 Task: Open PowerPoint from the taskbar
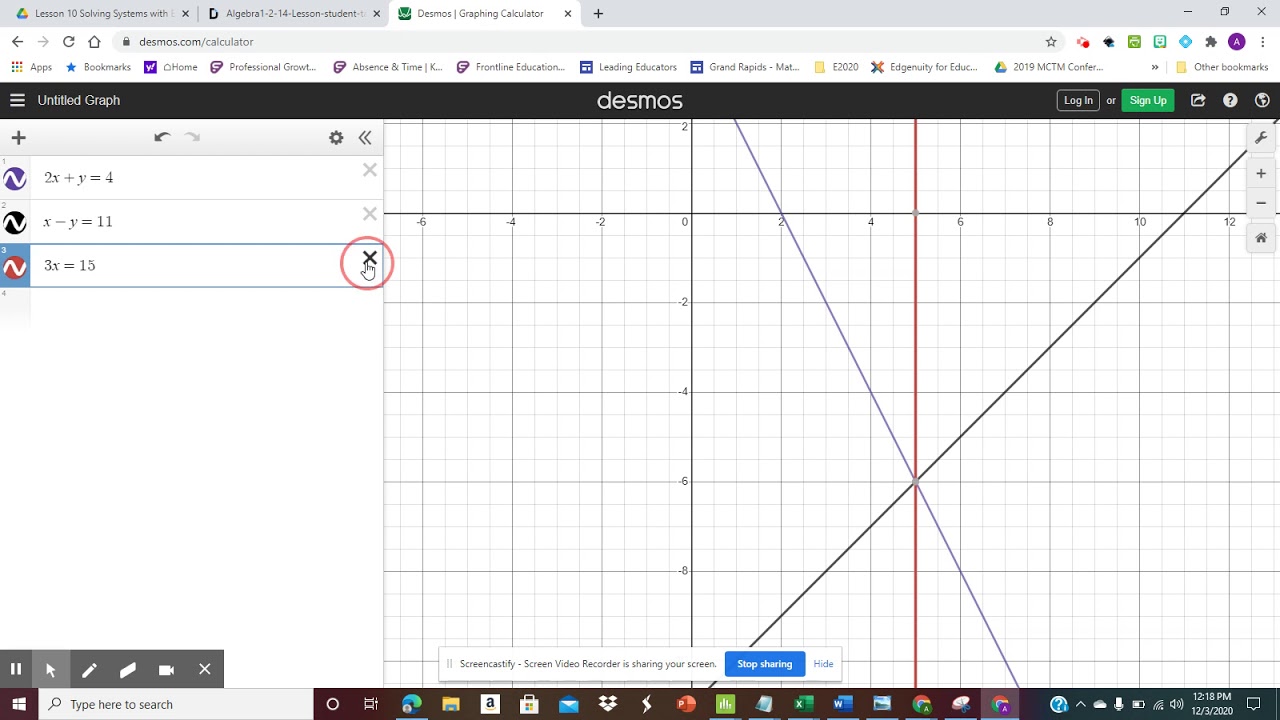tap(686, 704)
